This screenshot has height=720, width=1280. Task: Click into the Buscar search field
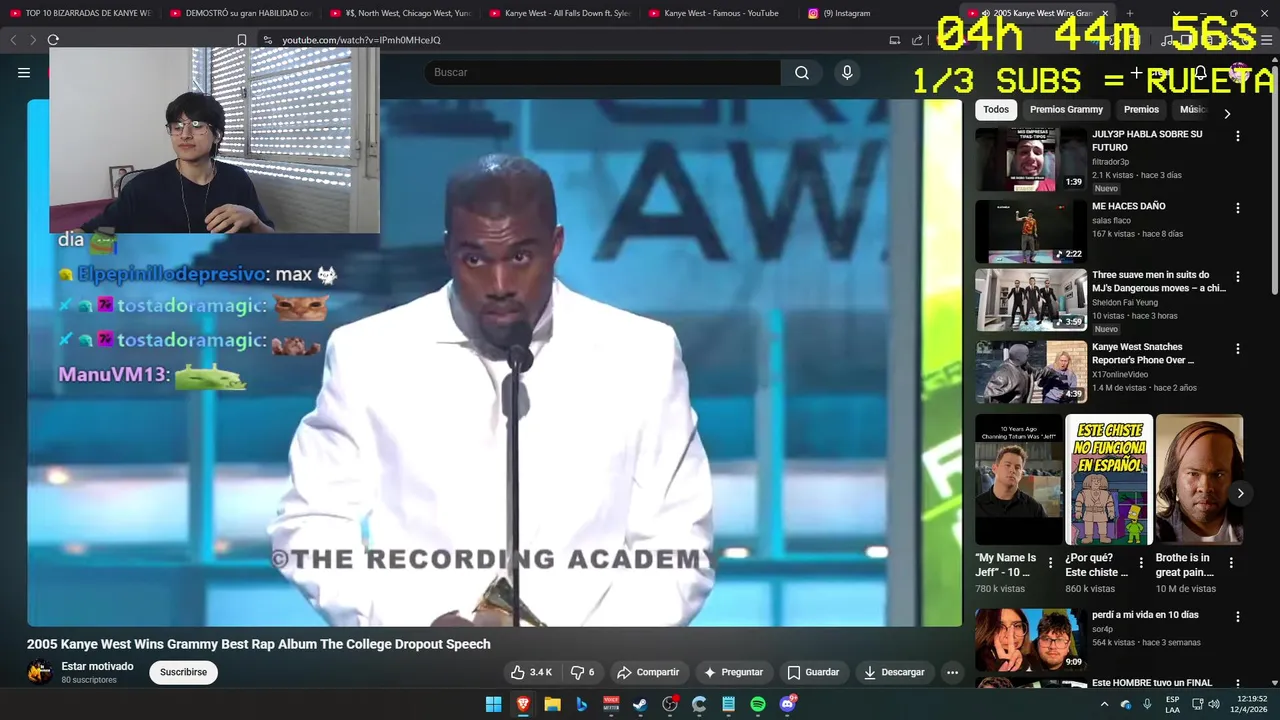pyautogui.click(x=602, y=72)
